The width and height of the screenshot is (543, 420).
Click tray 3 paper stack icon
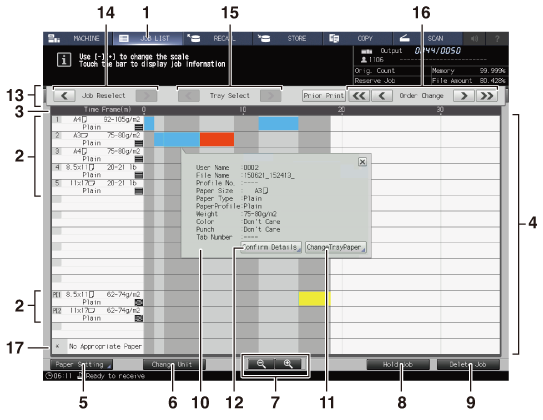click(139, 159)
